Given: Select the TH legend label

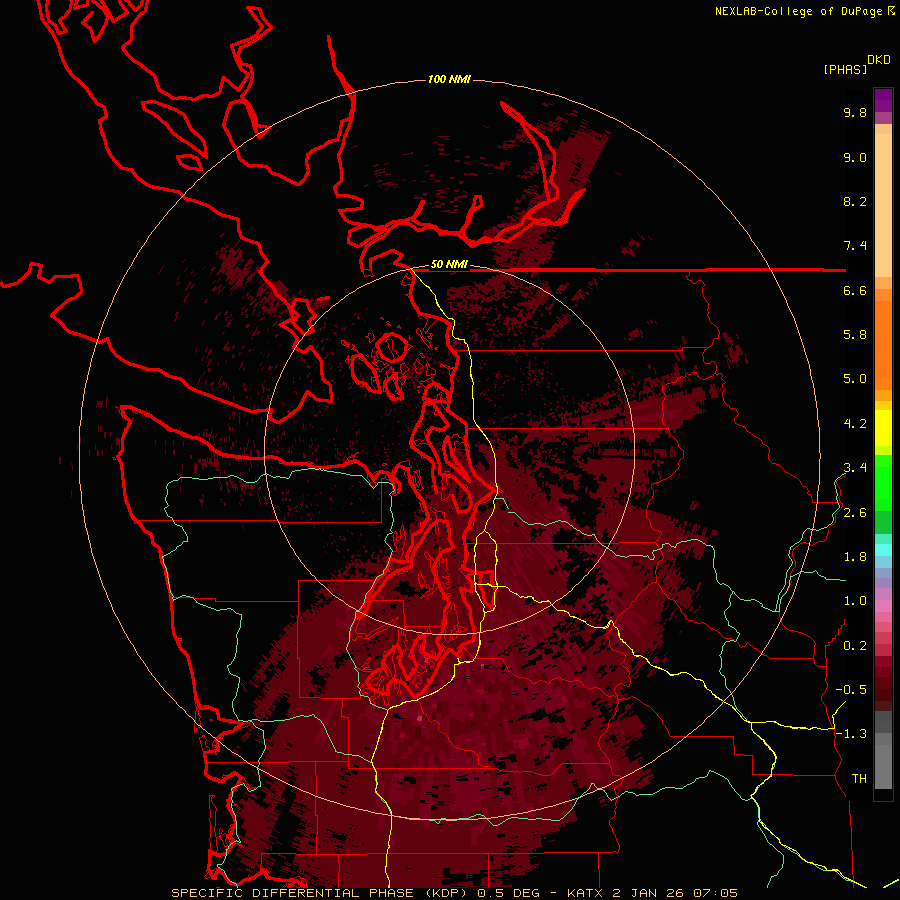Looking at the screenshot, I should [859, 779].
